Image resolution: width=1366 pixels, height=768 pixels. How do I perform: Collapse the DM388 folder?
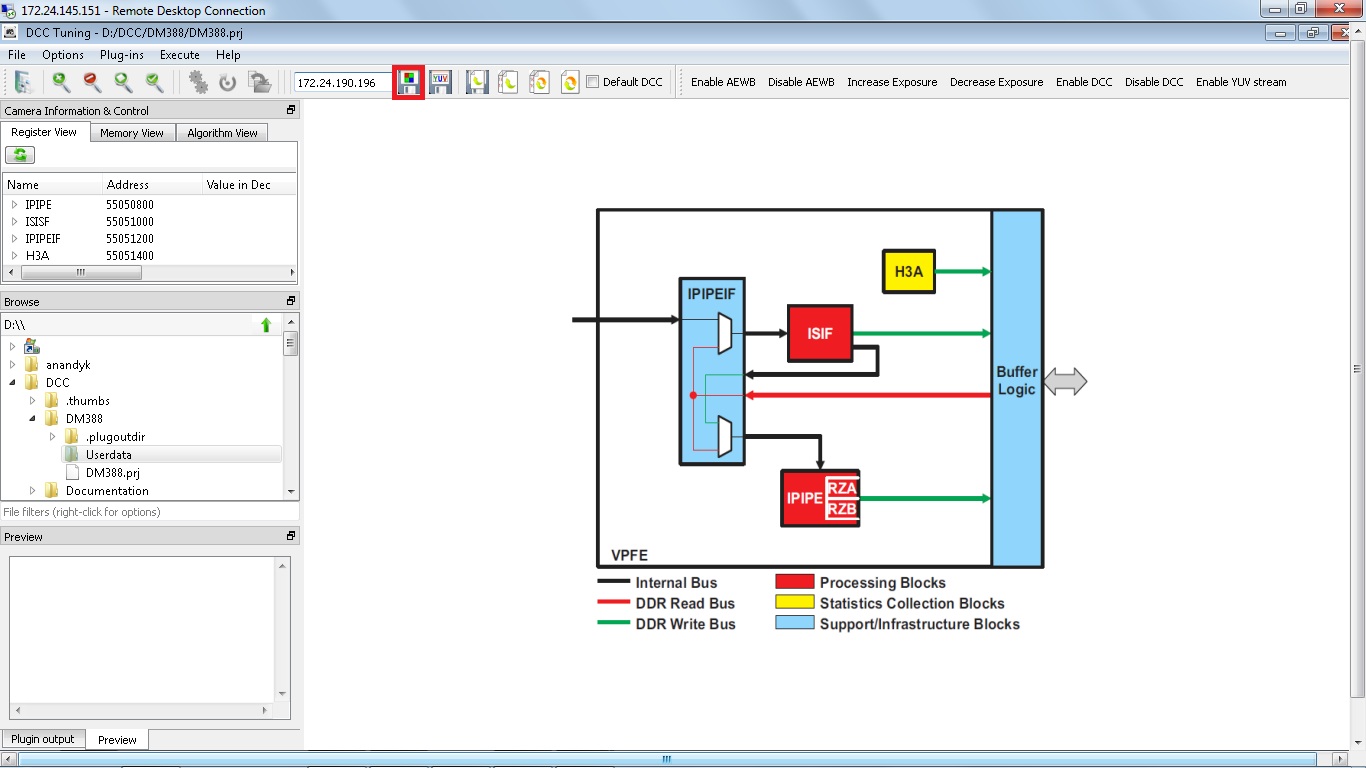tap(33, 419)
